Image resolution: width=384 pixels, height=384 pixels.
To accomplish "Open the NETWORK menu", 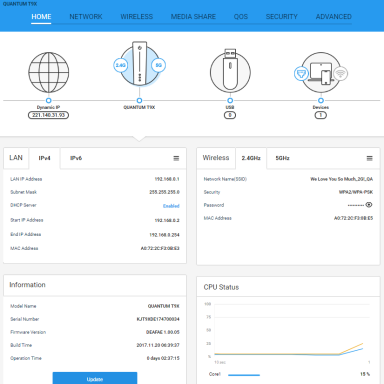I will 86,17.
